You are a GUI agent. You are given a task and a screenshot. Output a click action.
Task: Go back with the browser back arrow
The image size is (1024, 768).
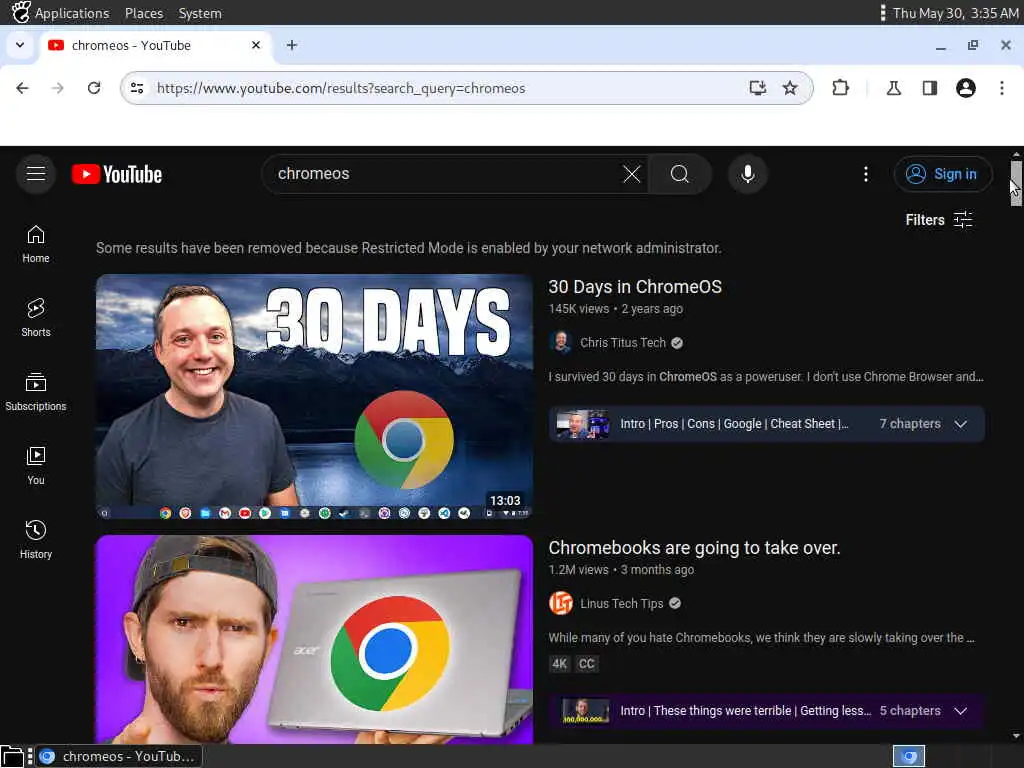22,88
